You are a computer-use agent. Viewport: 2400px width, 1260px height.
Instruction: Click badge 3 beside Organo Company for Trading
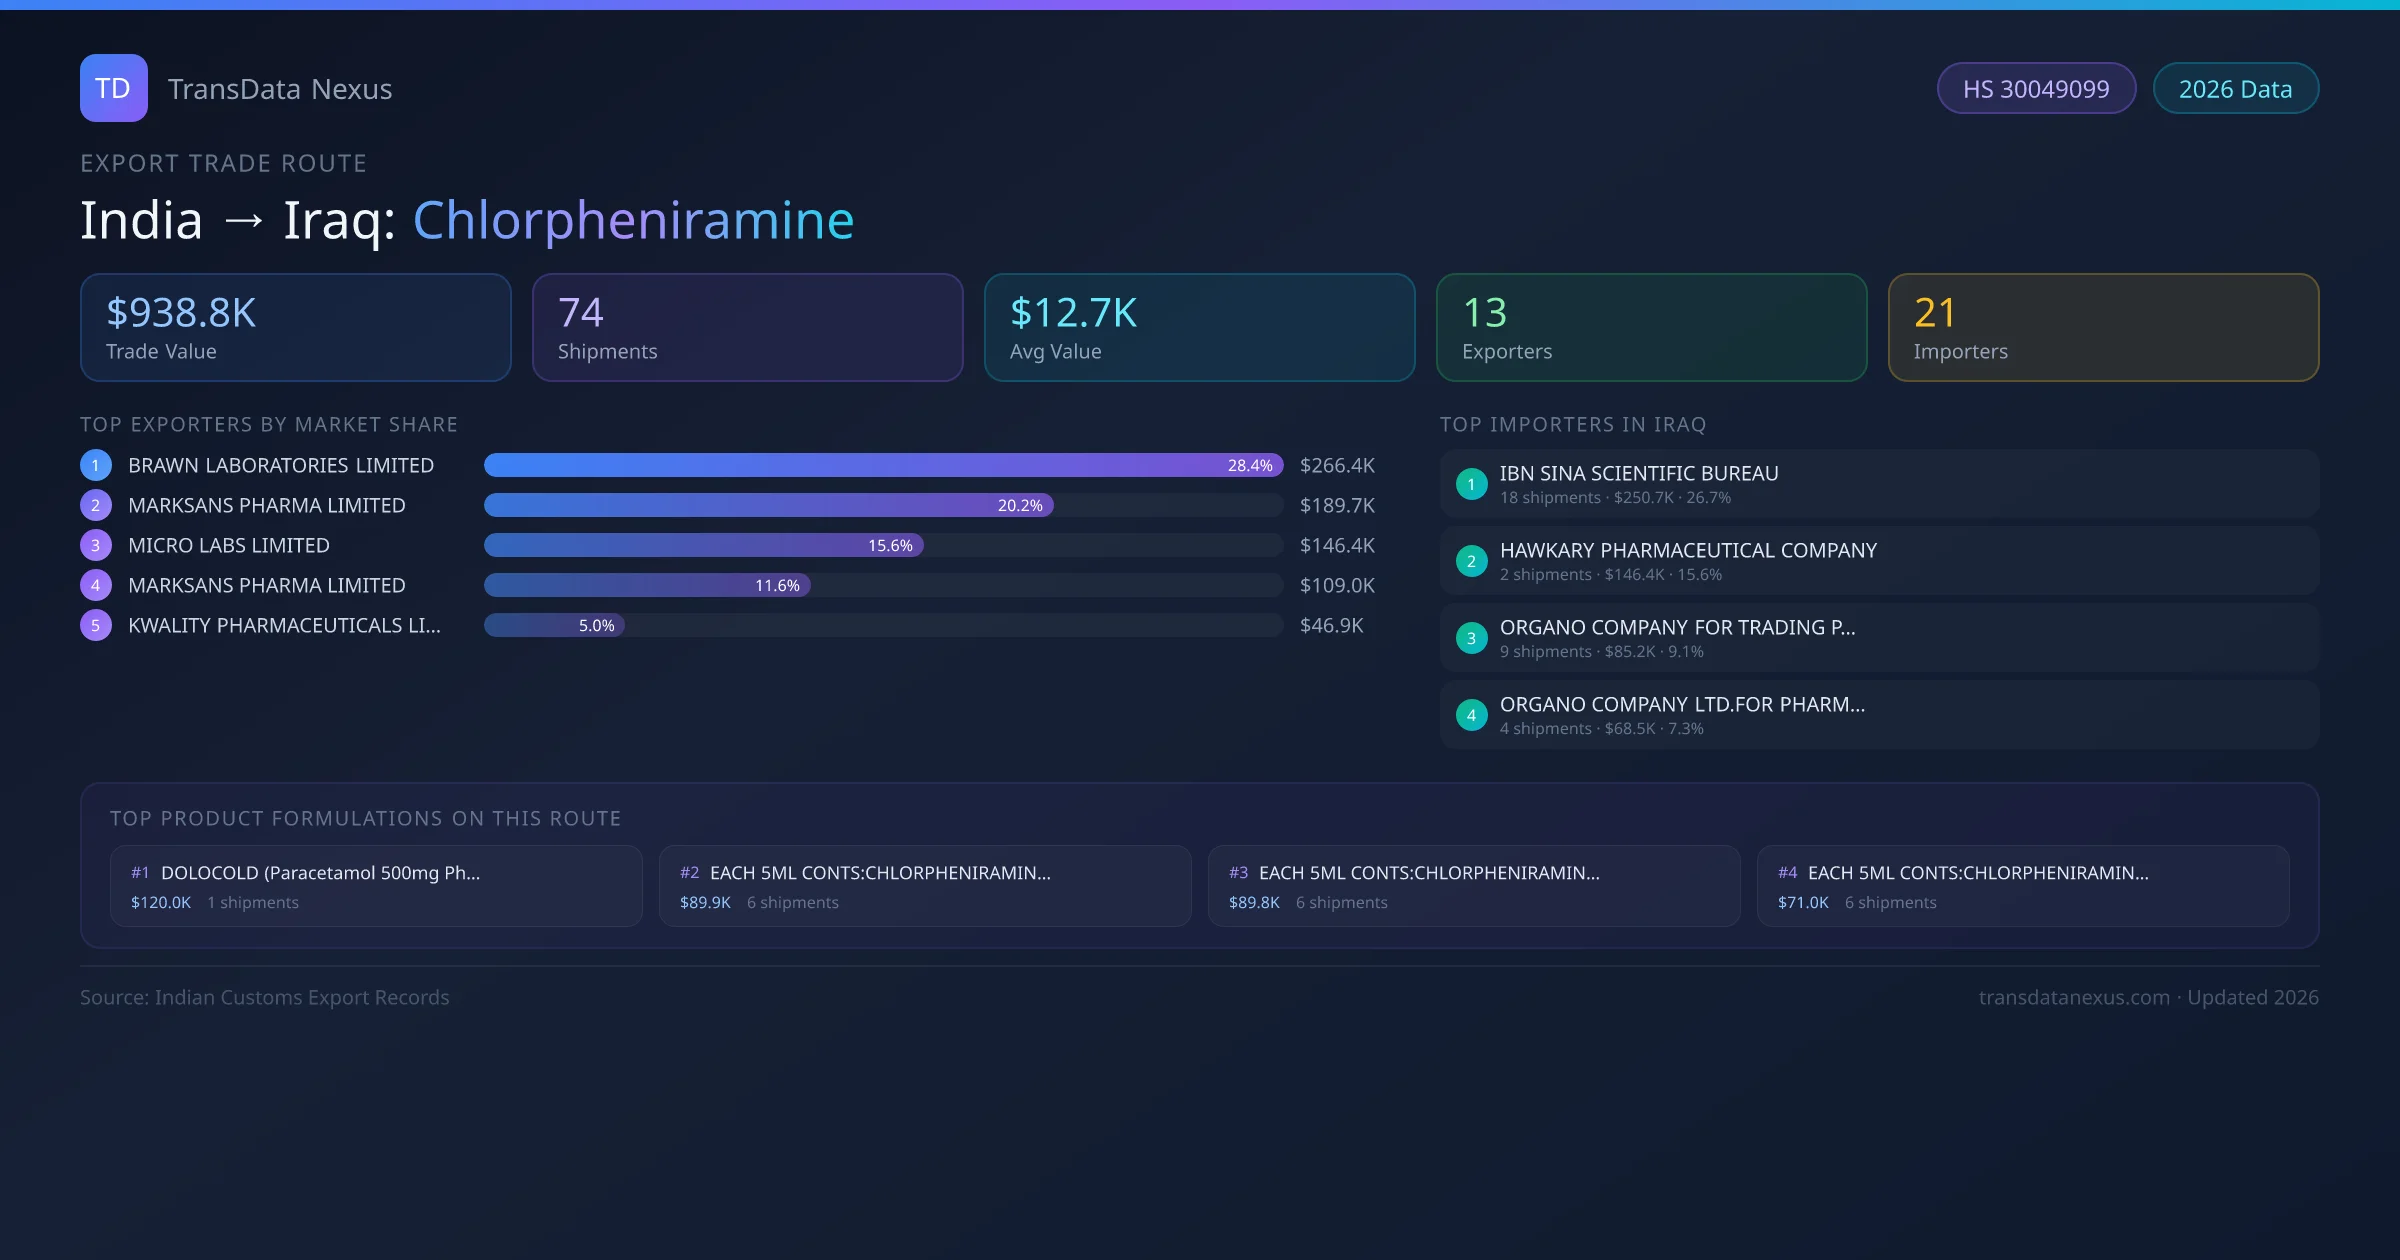tap(1471, 638)
